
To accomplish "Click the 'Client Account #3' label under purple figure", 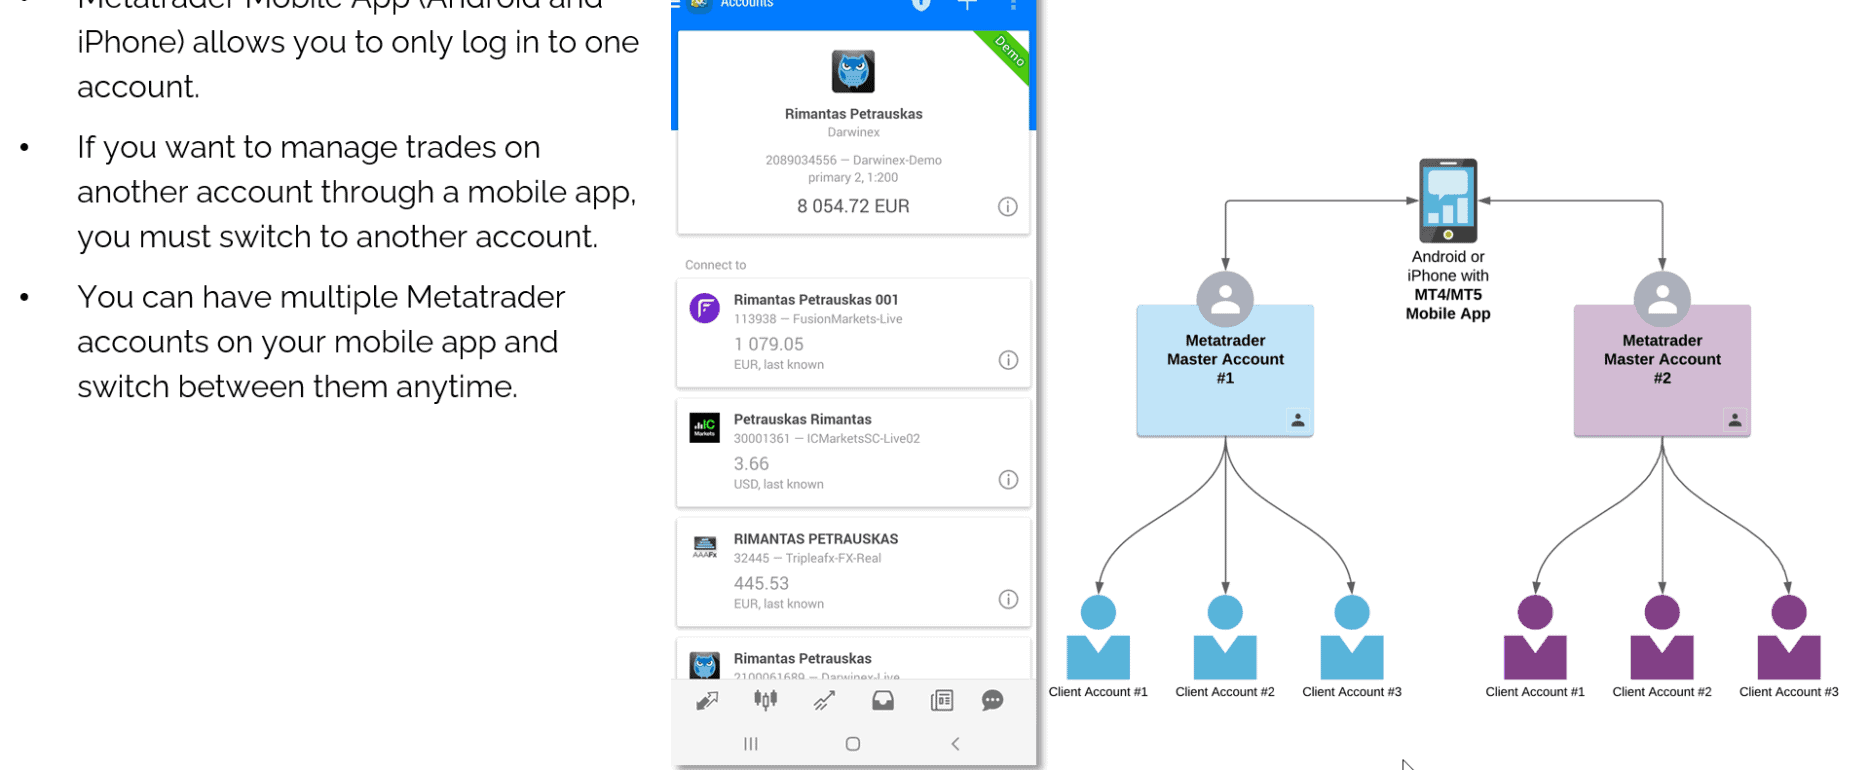I will point(1789,692).
